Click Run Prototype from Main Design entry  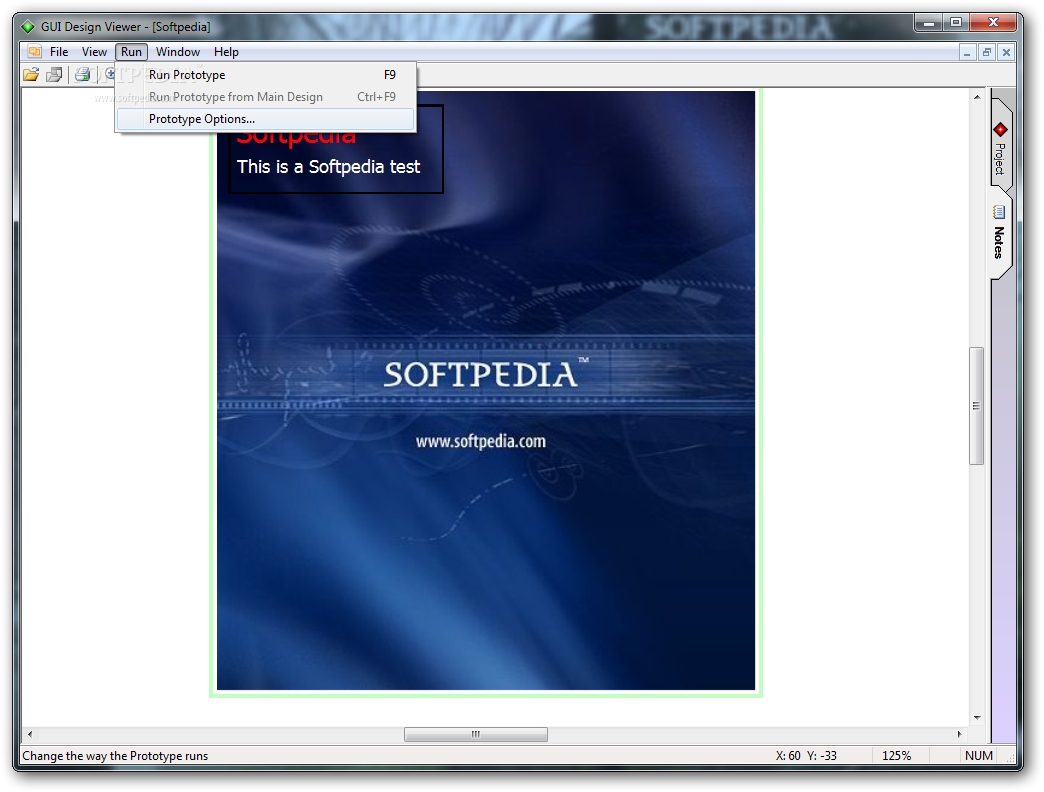pyautogui.click(x=266, y=97)
